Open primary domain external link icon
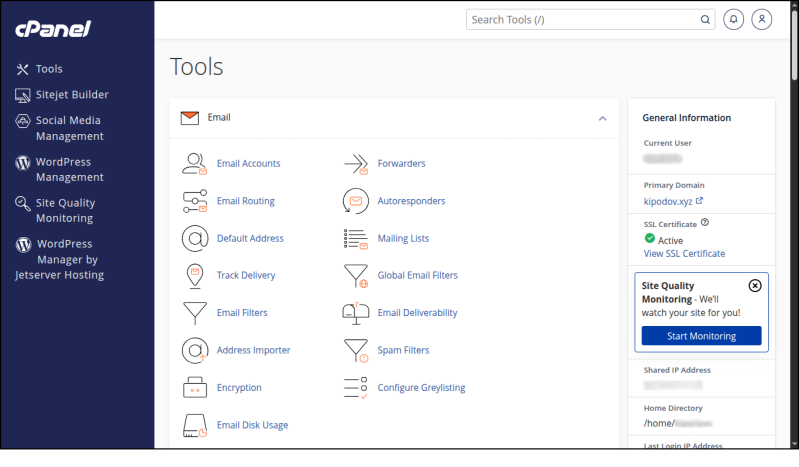799x467 pixels. (x=700, y=201)
